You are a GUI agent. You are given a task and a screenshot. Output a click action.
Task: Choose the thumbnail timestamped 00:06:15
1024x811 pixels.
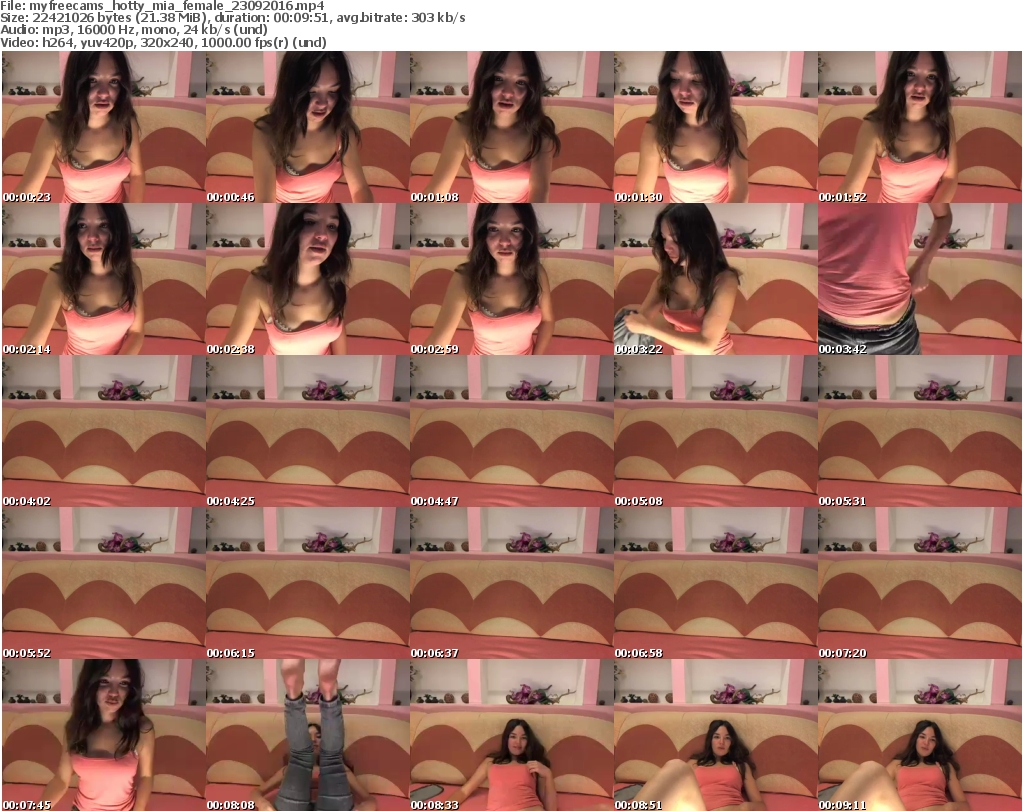[x=308, y=583]
